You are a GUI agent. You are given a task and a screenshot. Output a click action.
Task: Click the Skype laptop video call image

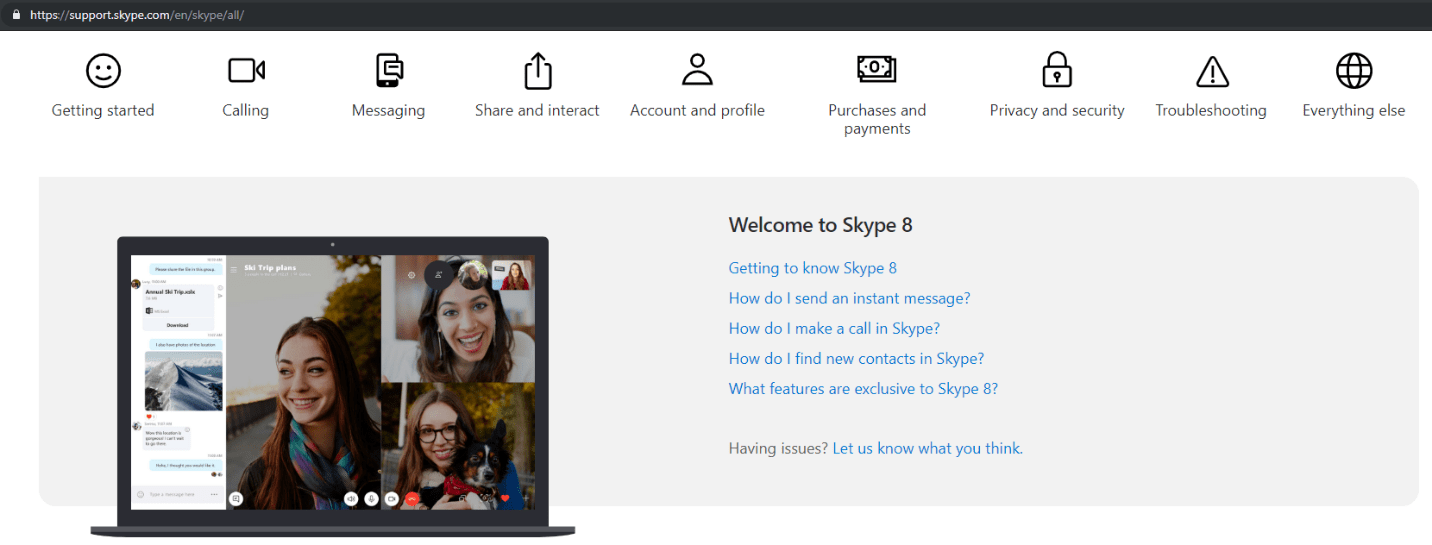[333, 386]
